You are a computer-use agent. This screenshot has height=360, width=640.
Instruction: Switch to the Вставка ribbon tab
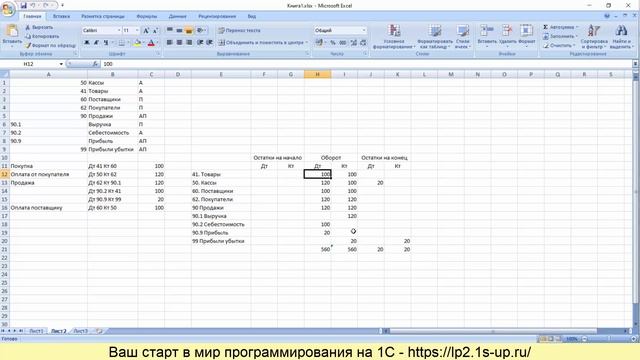click(x=61, y=16)
